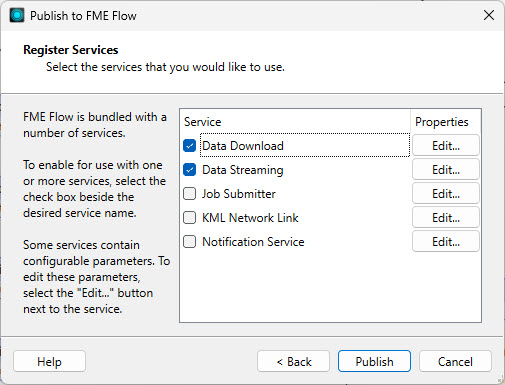Click the Service column header
The height and width of the screenshot is (385, 505).
202,122
